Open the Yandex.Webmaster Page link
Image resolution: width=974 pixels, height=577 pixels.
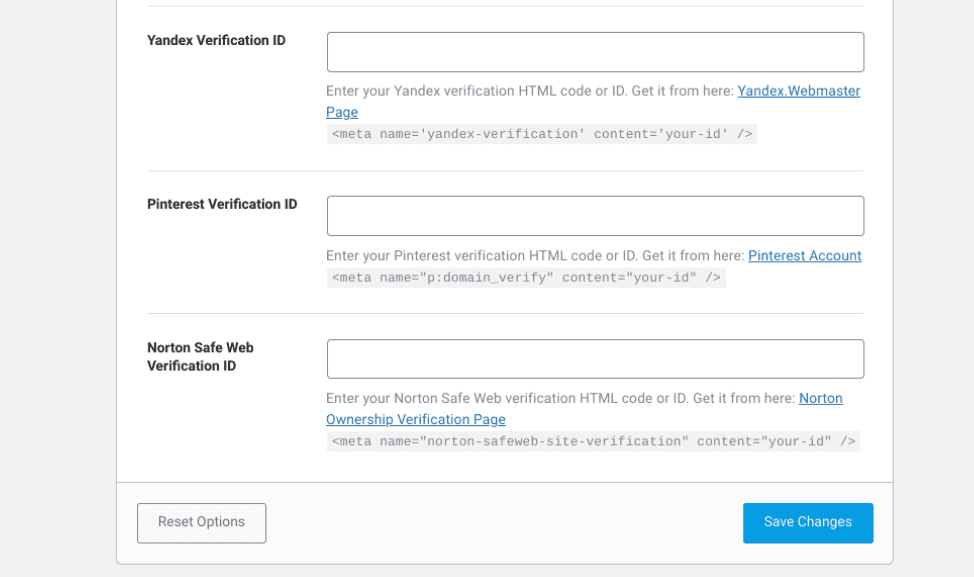point(798,91)
